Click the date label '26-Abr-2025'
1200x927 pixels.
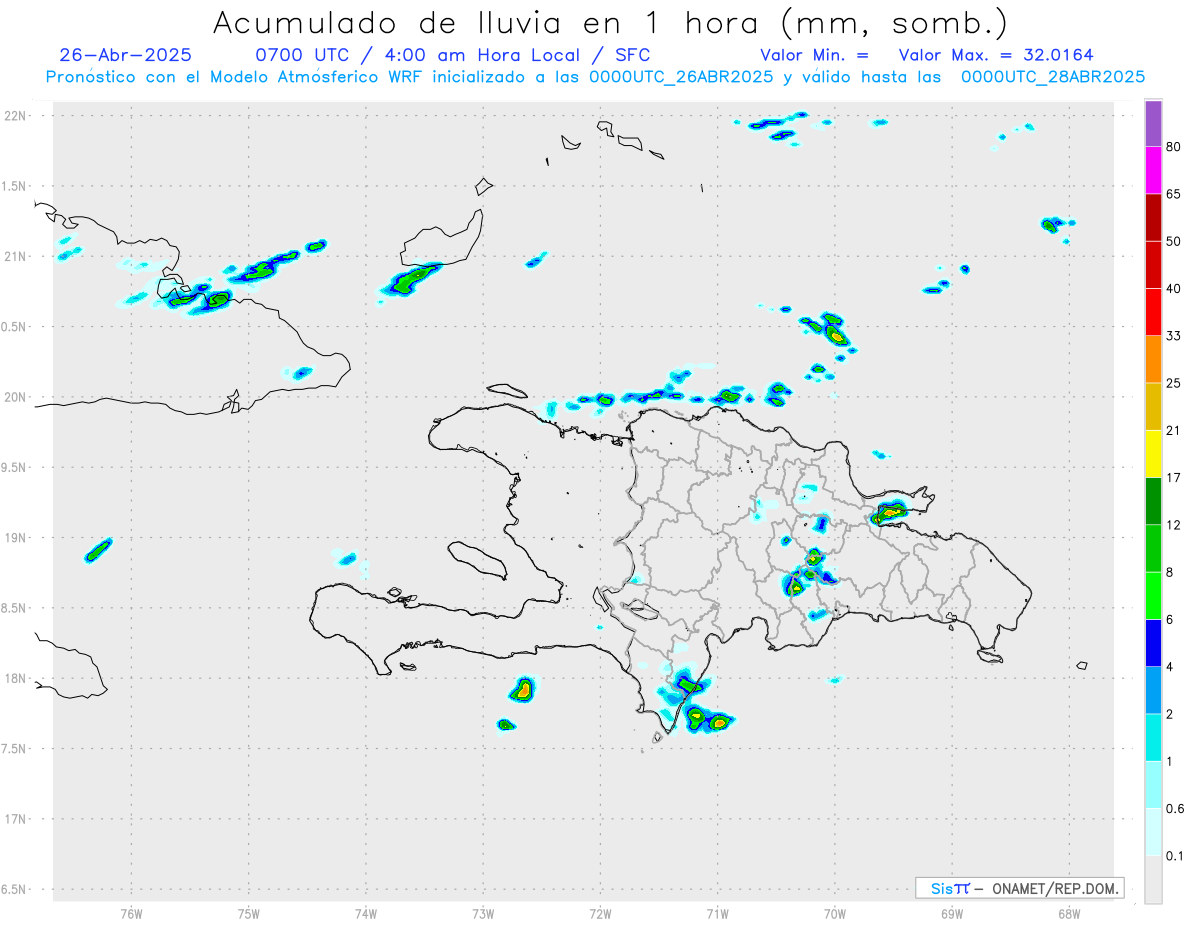point(125,55)
